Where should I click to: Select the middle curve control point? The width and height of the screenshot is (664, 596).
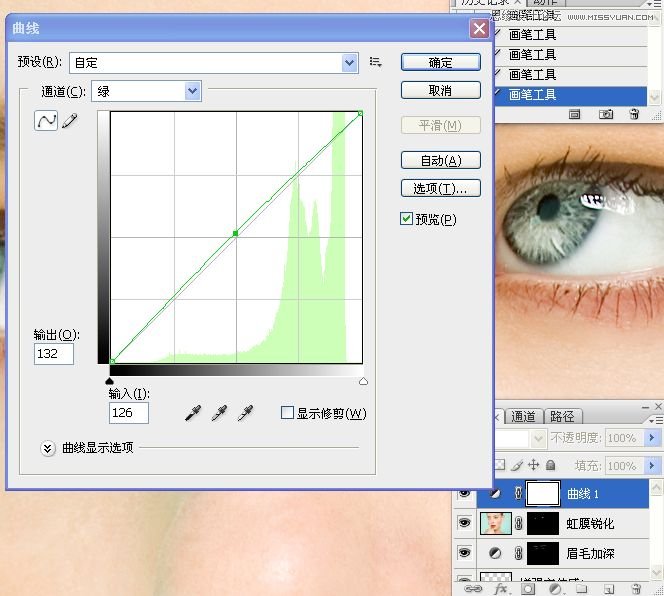[235, 233]
